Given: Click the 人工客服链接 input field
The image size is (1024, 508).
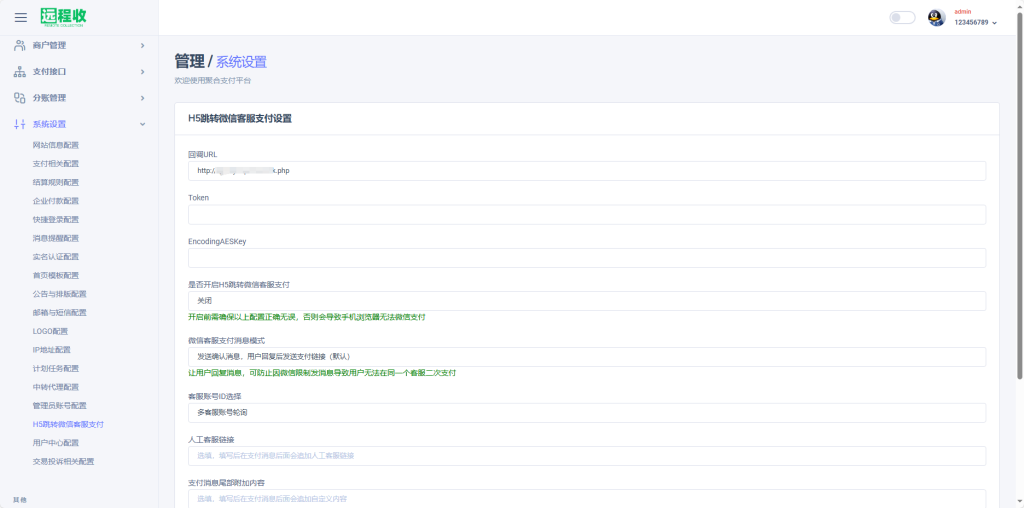Looking at the screenshot, I should pyautogui.click(x=586, y=456).
